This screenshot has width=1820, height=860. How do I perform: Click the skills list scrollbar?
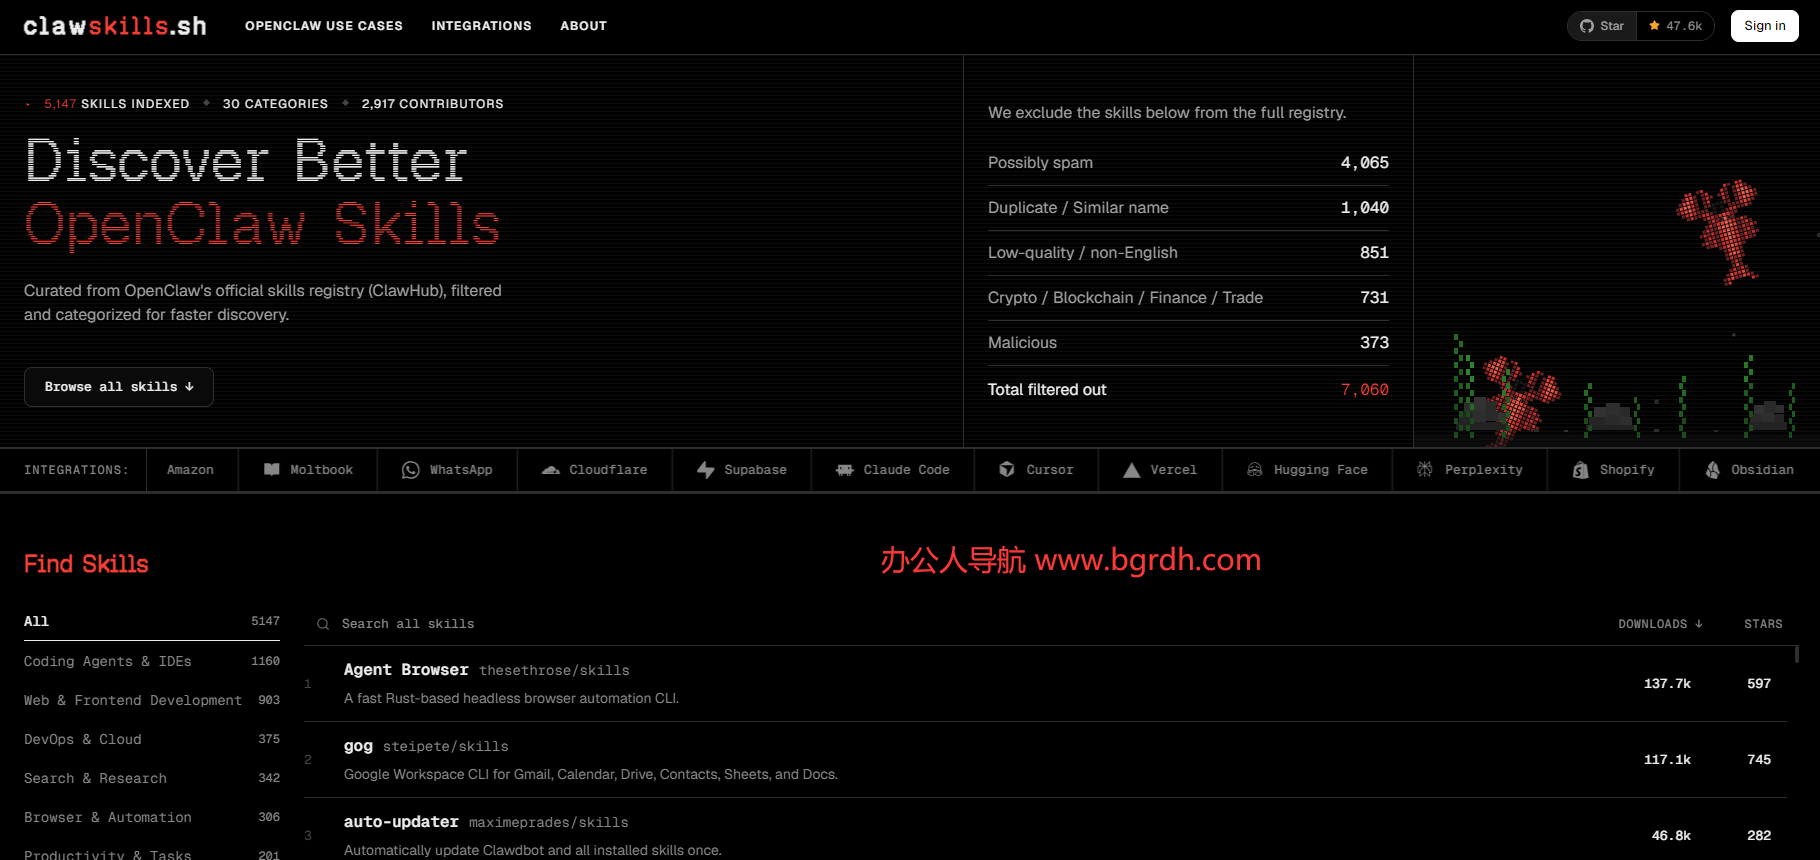1796,655
